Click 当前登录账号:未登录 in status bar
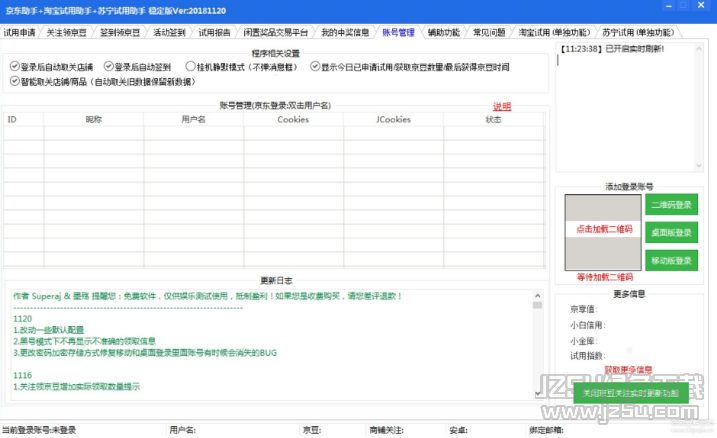The width and height of the screenshot is (717, 438). click(39, 430)
